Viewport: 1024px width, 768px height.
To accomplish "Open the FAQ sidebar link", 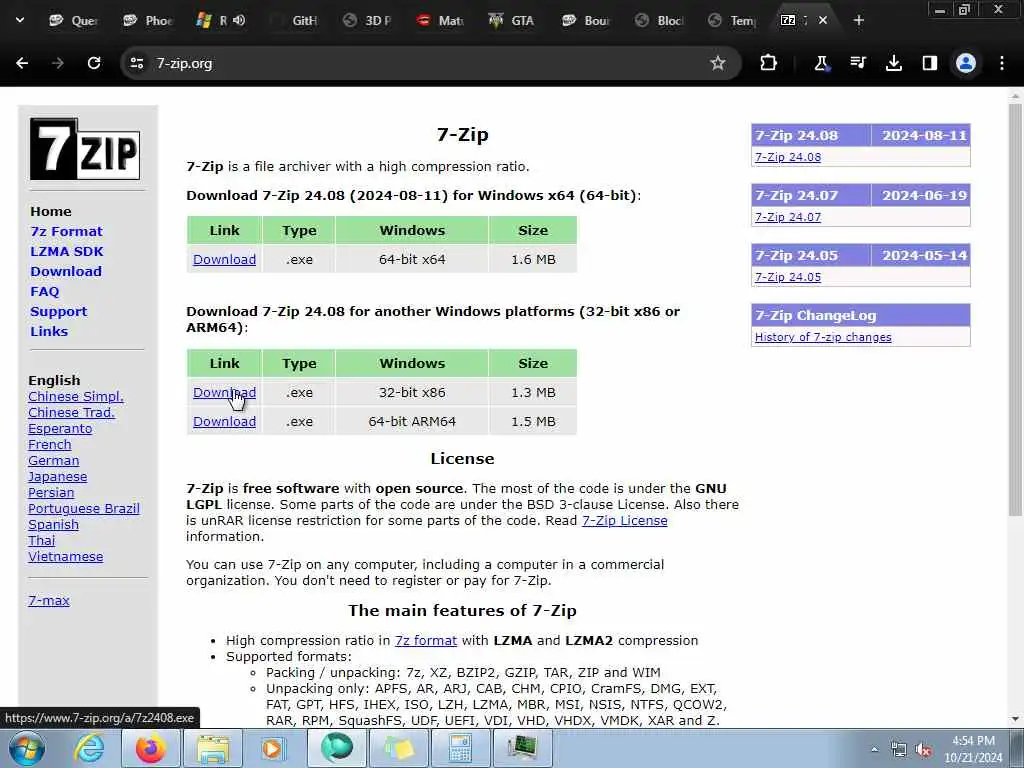I will (x=44, y=291).
